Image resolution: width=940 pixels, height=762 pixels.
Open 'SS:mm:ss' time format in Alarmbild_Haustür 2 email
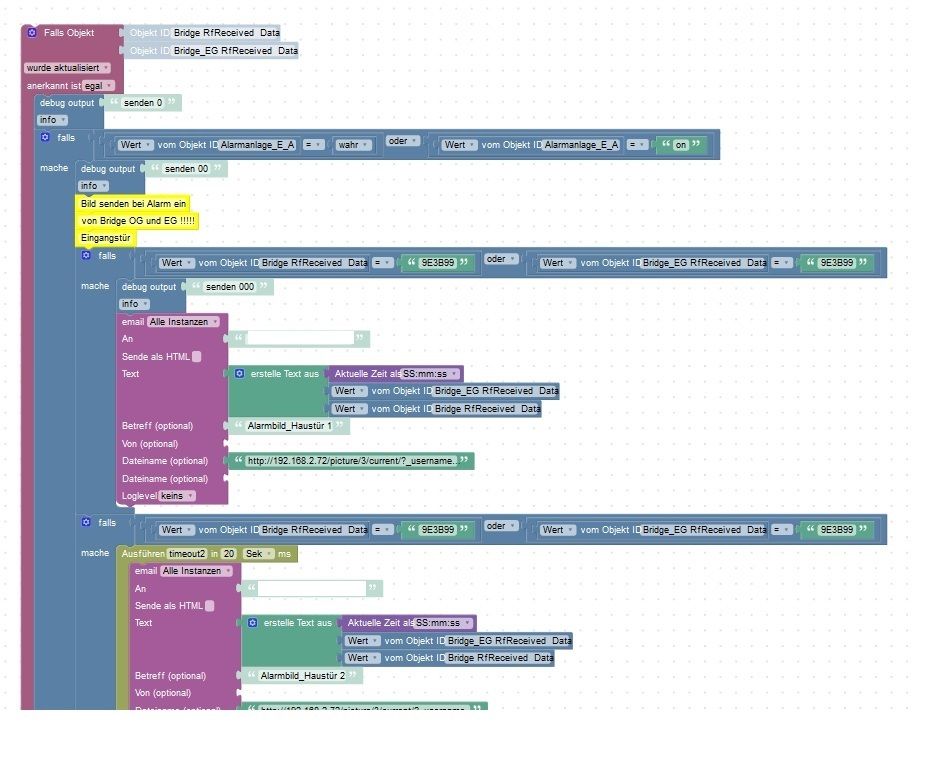click(x=444, y=623)
